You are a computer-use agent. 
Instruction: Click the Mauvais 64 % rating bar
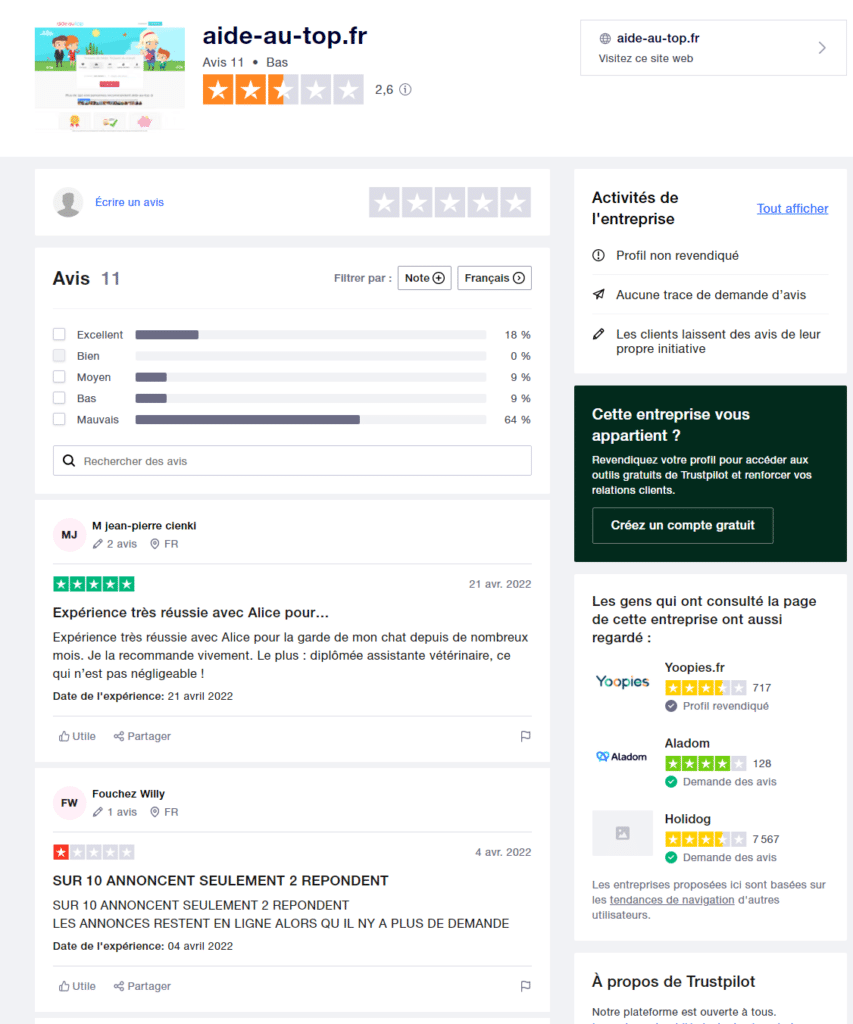tap(311, 419)
